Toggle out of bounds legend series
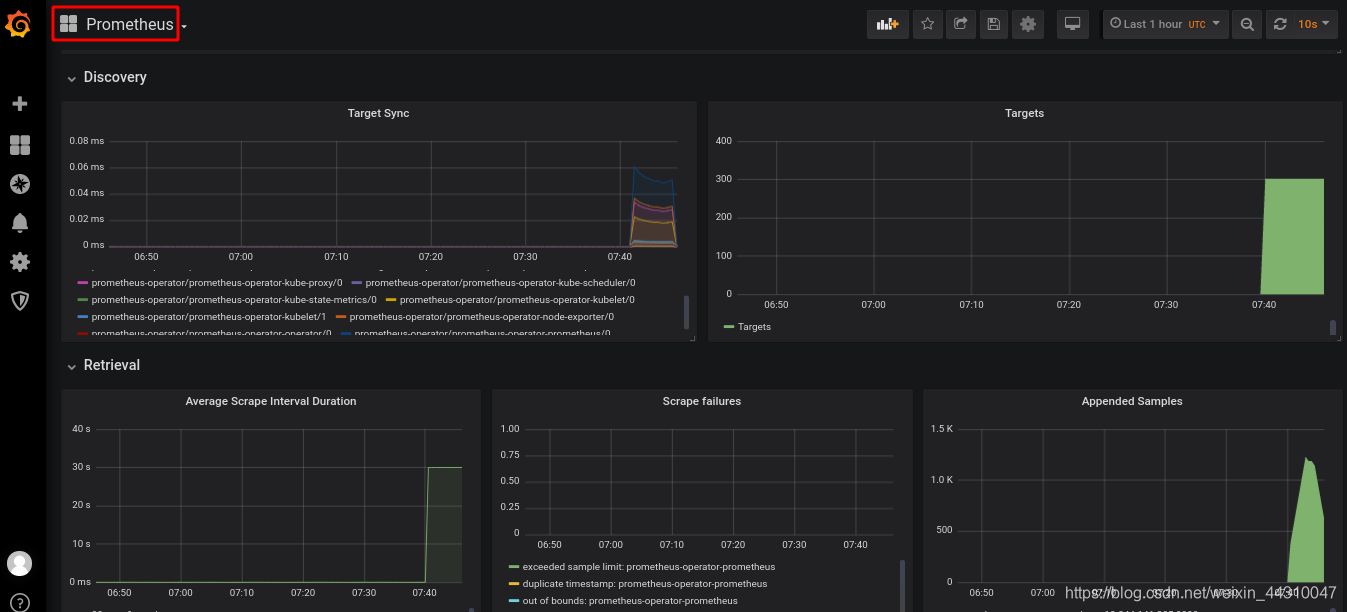This screenshot has height=612, width=1347. (x=630, y=601)
